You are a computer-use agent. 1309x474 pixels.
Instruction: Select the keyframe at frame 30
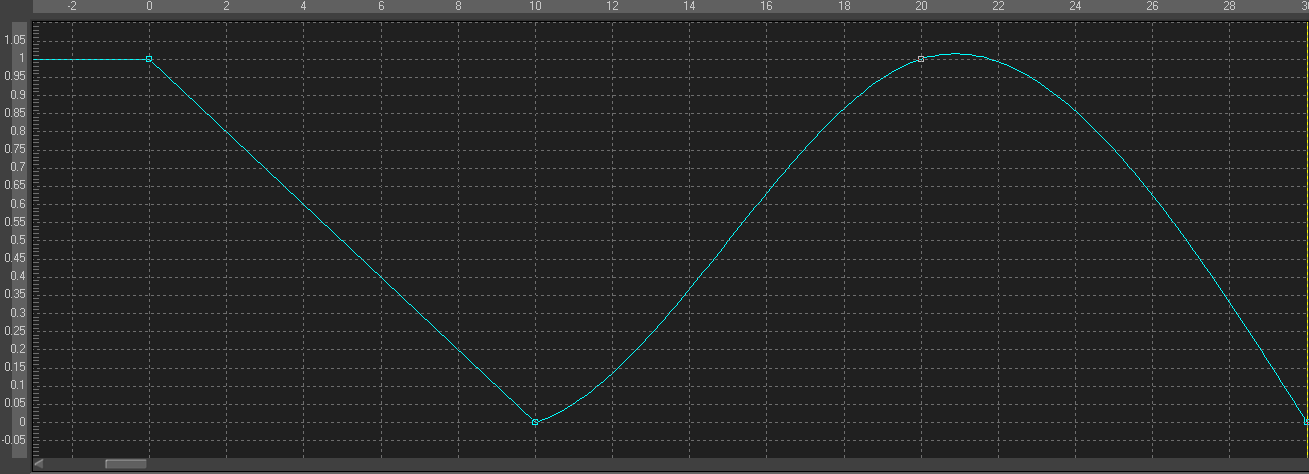[1306, 423]
